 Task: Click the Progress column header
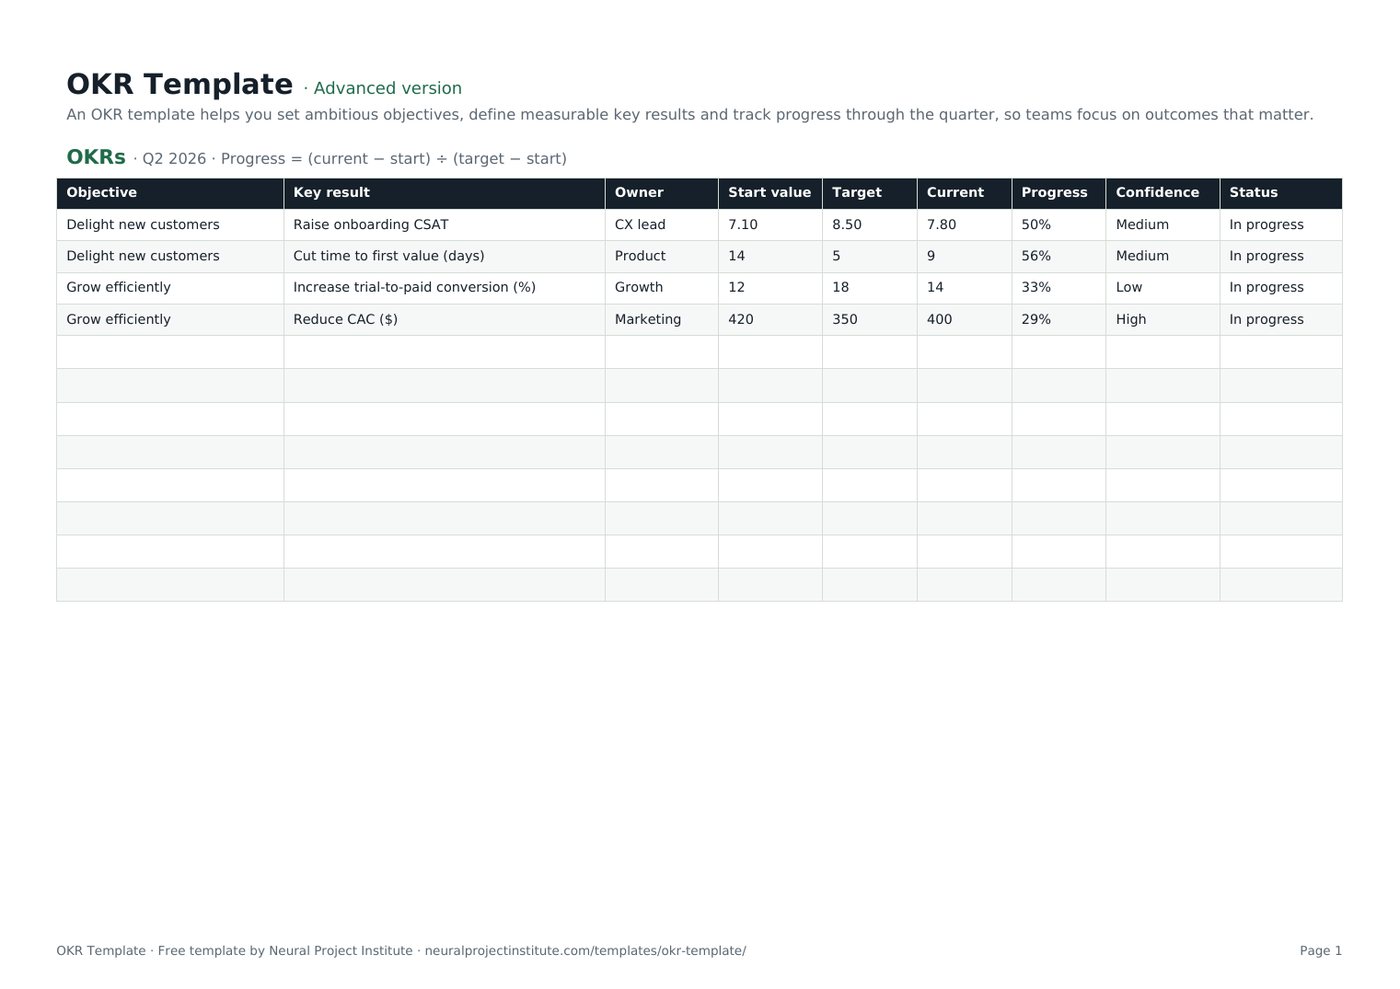(x=1058, y=193)
